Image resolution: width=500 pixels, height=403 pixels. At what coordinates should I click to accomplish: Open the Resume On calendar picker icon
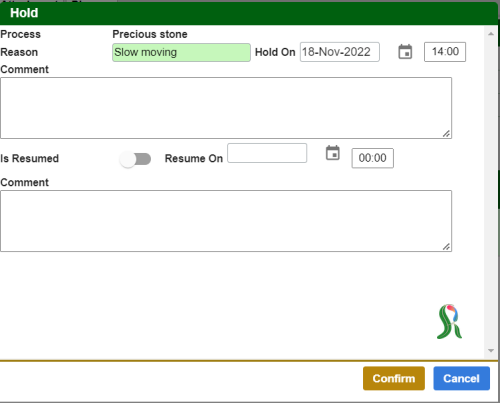[x=333, y=153]
